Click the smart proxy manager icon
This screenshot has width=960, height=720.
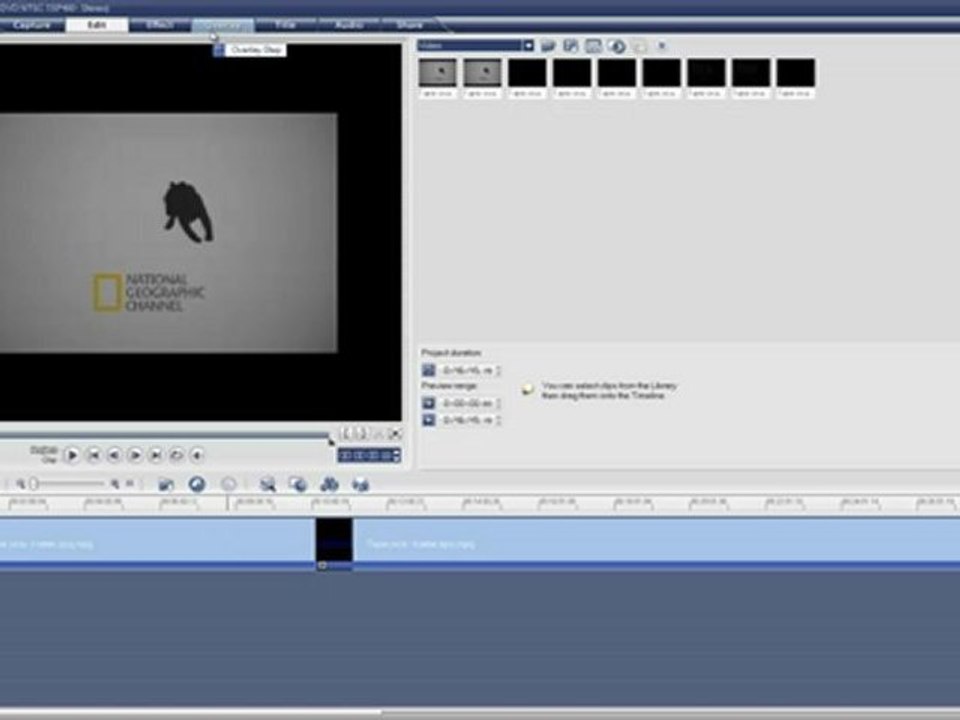point(267,485)
